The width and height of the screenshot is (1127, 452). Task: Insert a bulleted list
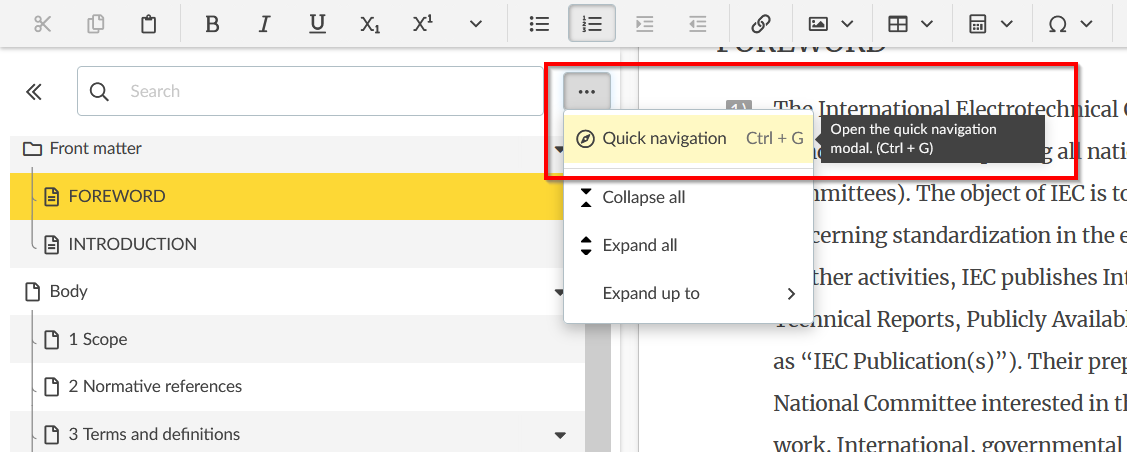click(539, 24)
